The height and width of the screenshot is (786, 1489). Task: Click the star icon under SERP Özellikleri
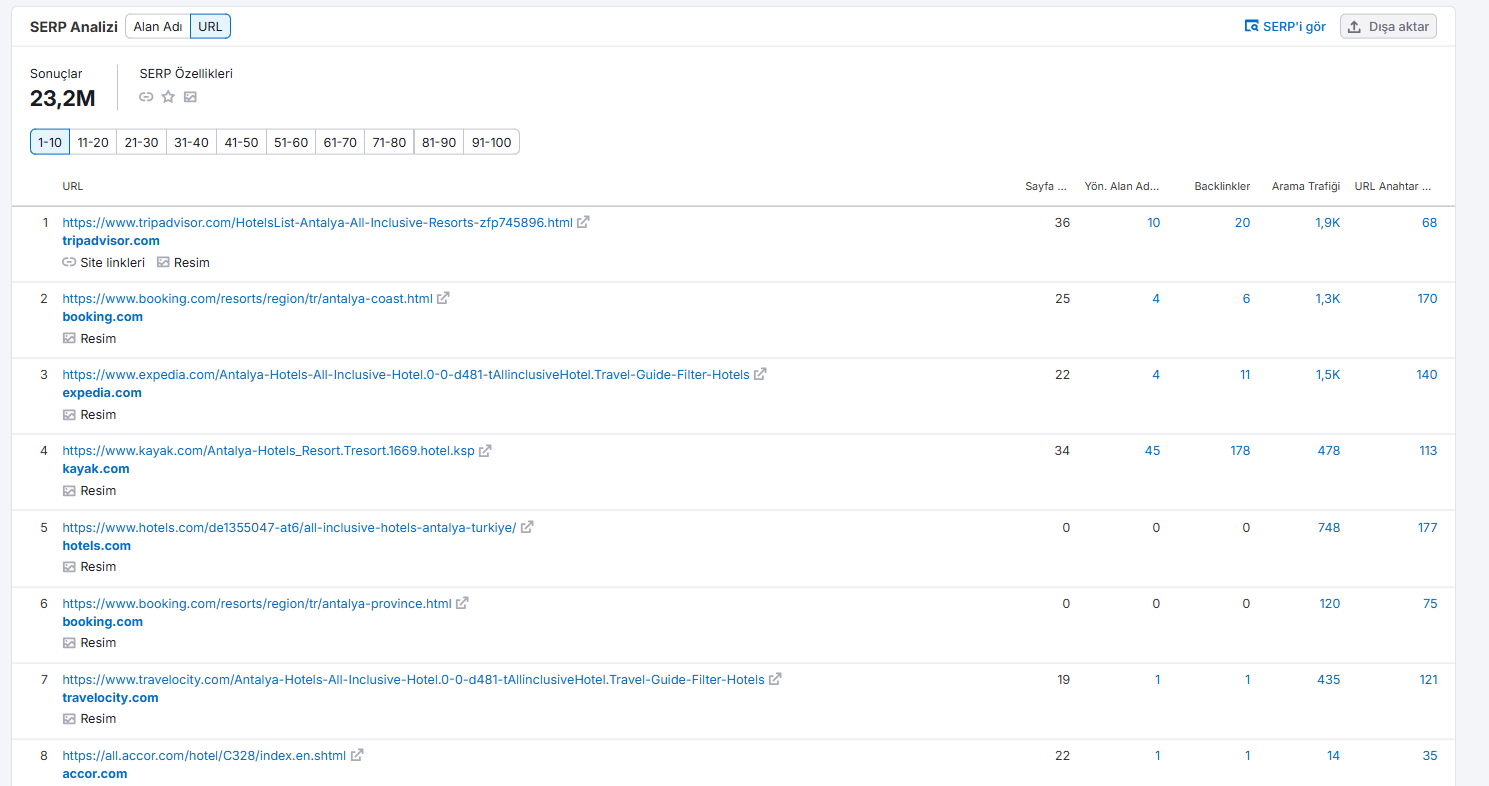(168, 97)
